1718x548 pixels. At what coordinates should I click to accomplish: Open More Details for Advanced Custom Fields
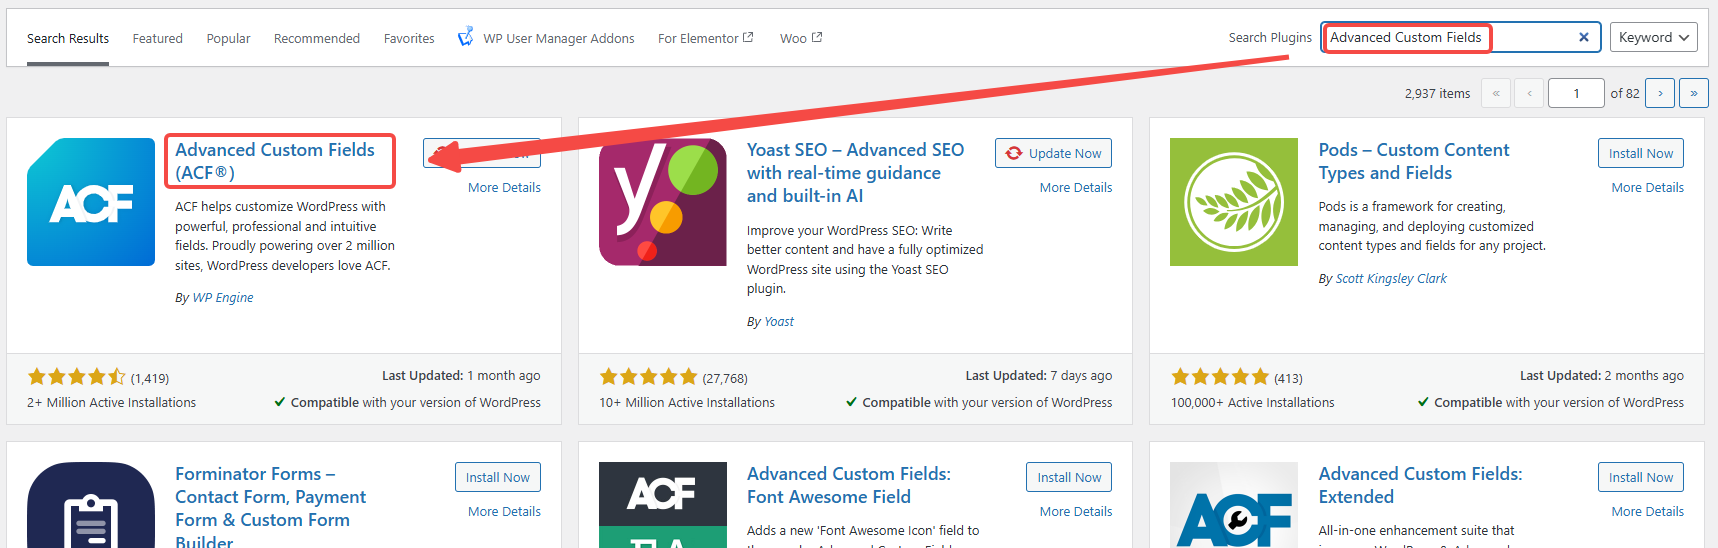point(504,187)
